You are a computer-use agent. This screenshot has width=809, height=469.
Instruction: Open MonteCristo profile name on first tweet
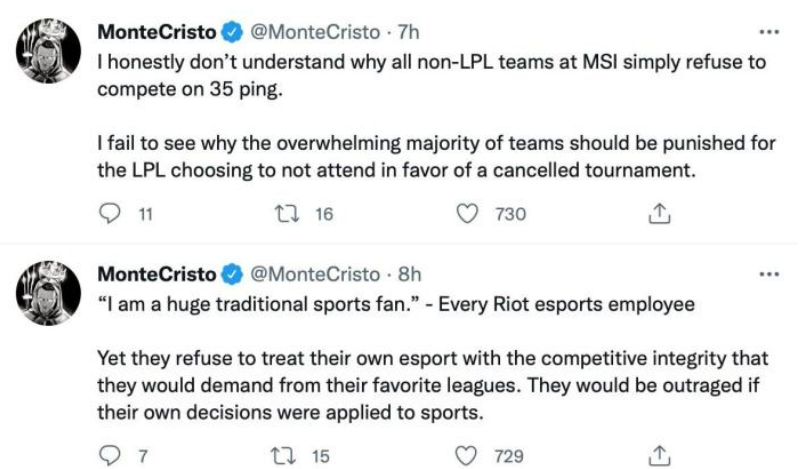156,32
